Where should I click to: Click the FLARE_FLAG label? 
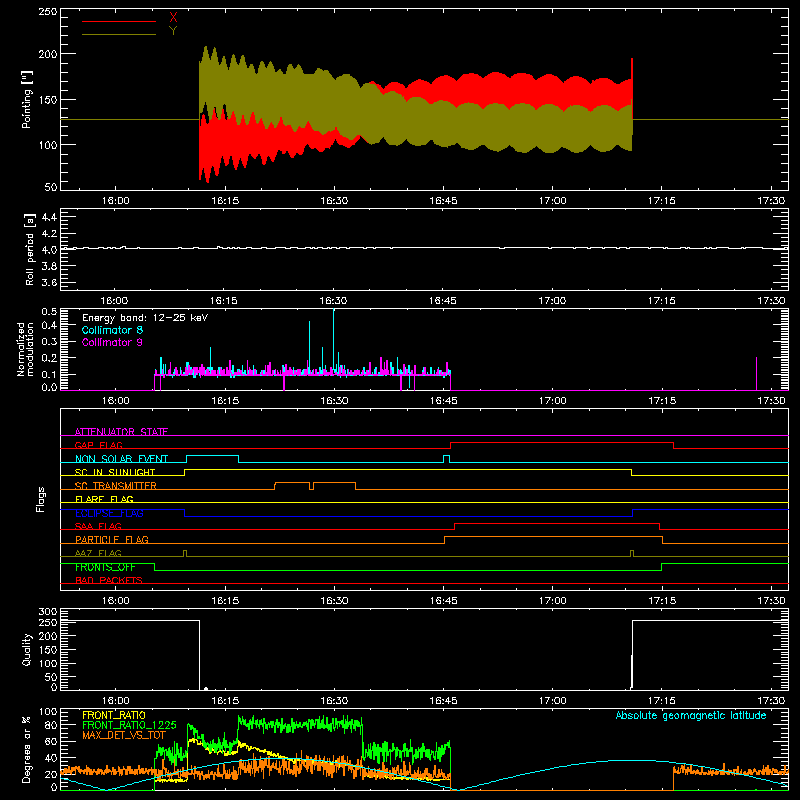[104, 499]
